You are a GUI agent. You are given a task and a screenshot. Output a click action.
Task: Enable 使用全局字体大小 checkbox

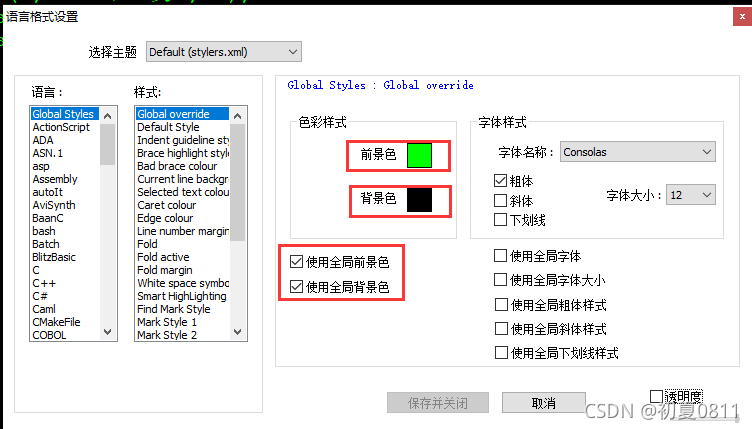(500, 279)
